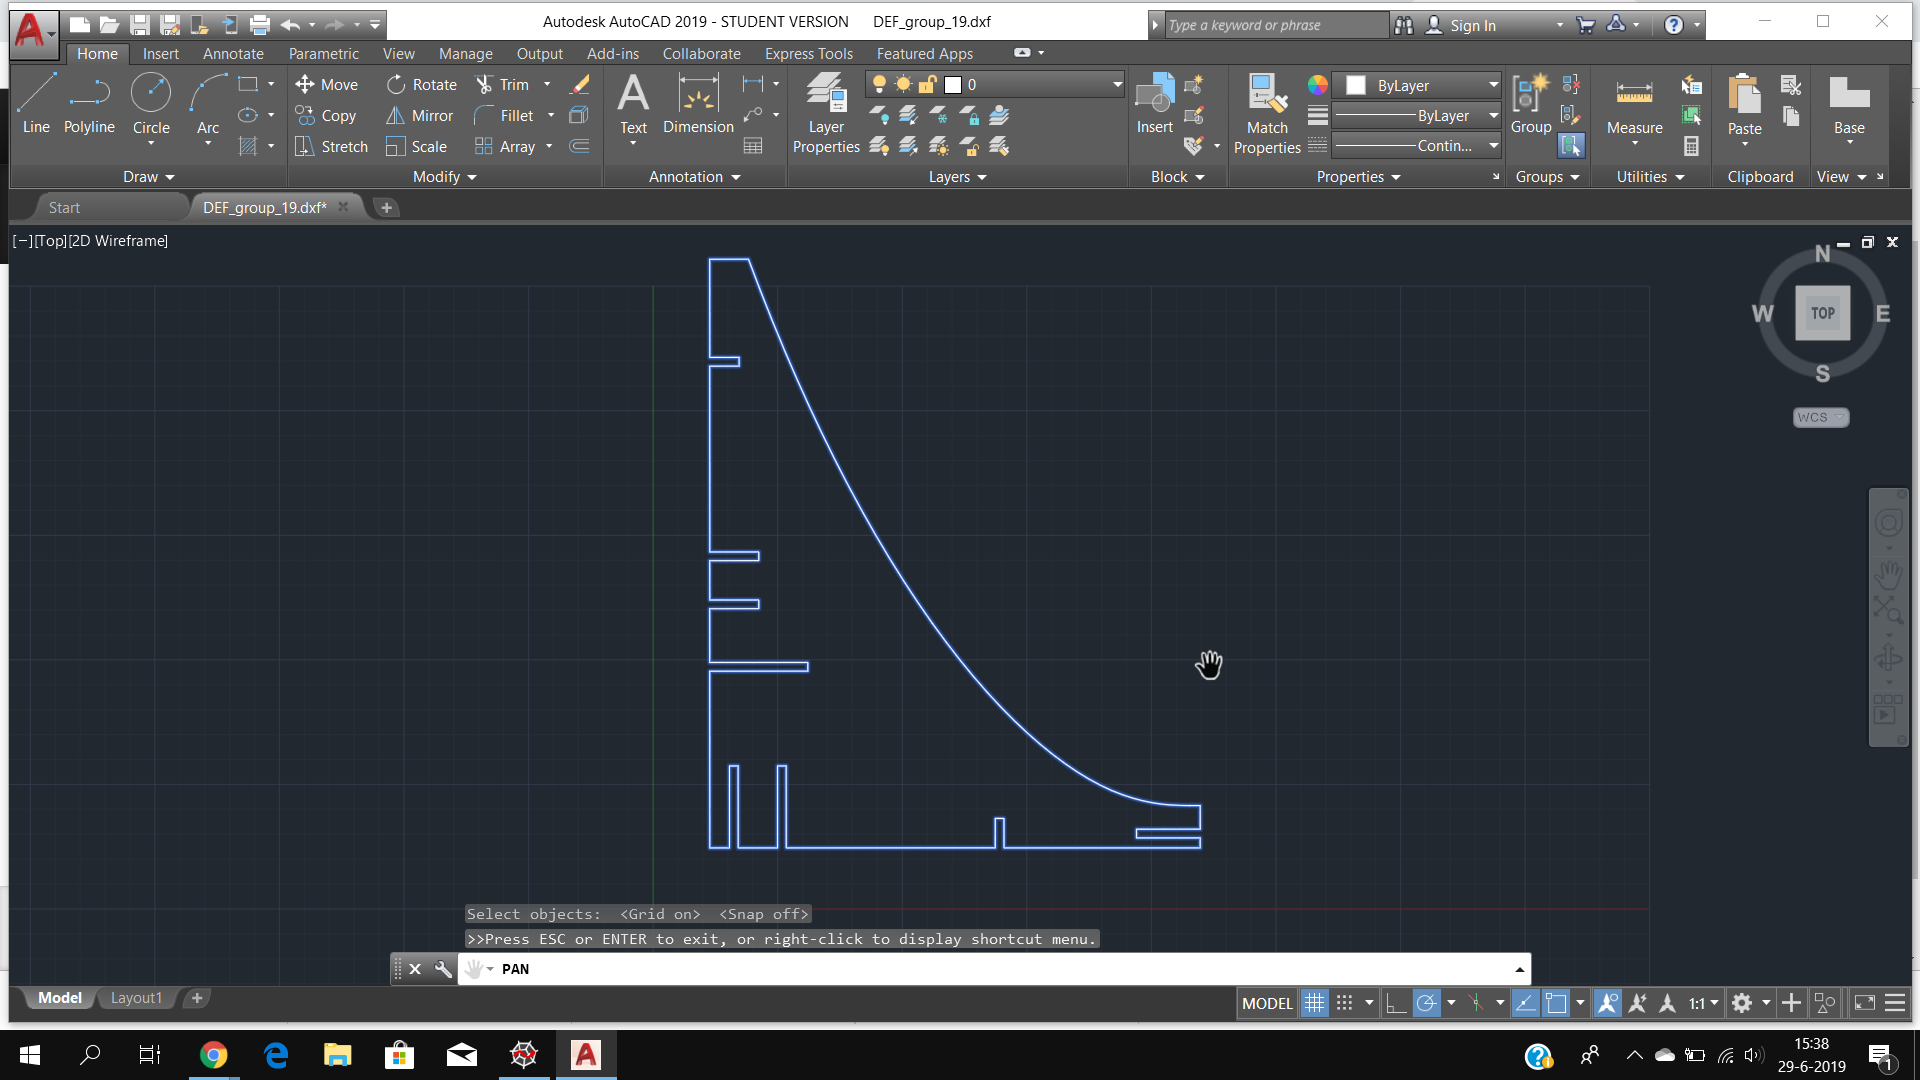Activate the Stretch command
The width and height of the screenshot is (1920, 1080).
point(332,147)
